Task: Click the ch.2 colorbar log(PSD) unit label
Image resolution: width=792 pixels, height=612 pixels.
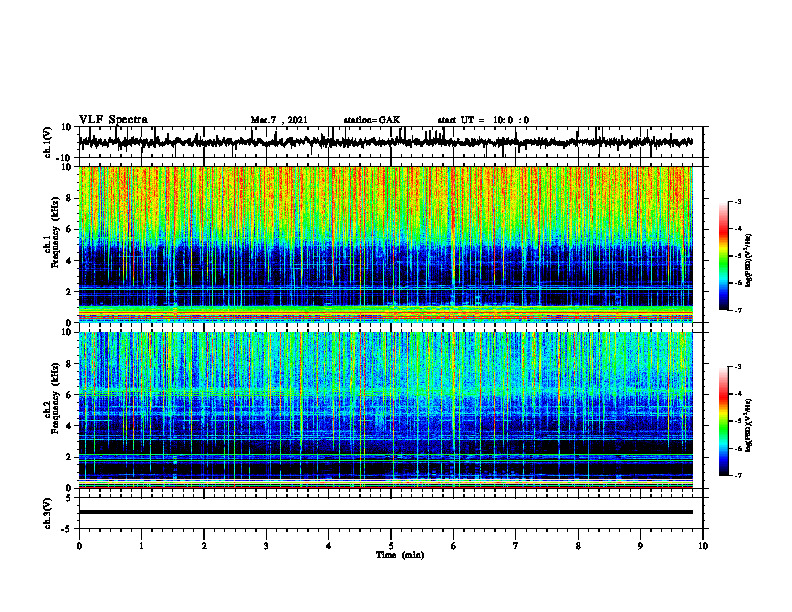Action: coord(749,425)
